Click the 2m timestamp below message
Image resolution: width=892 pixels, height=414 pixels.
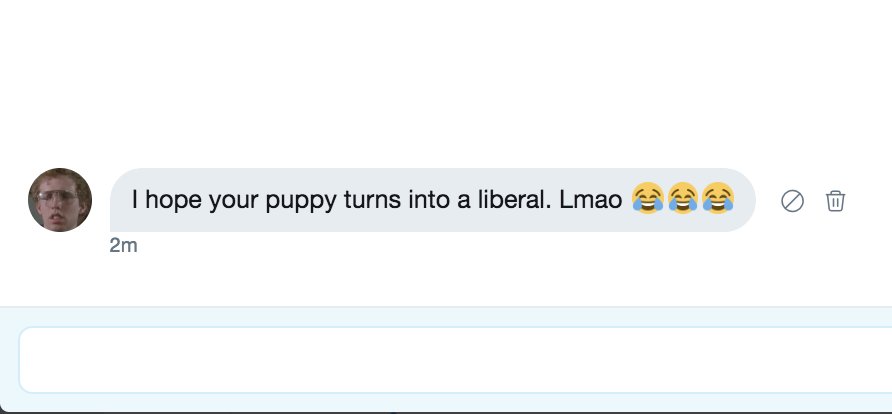point(123,246)
